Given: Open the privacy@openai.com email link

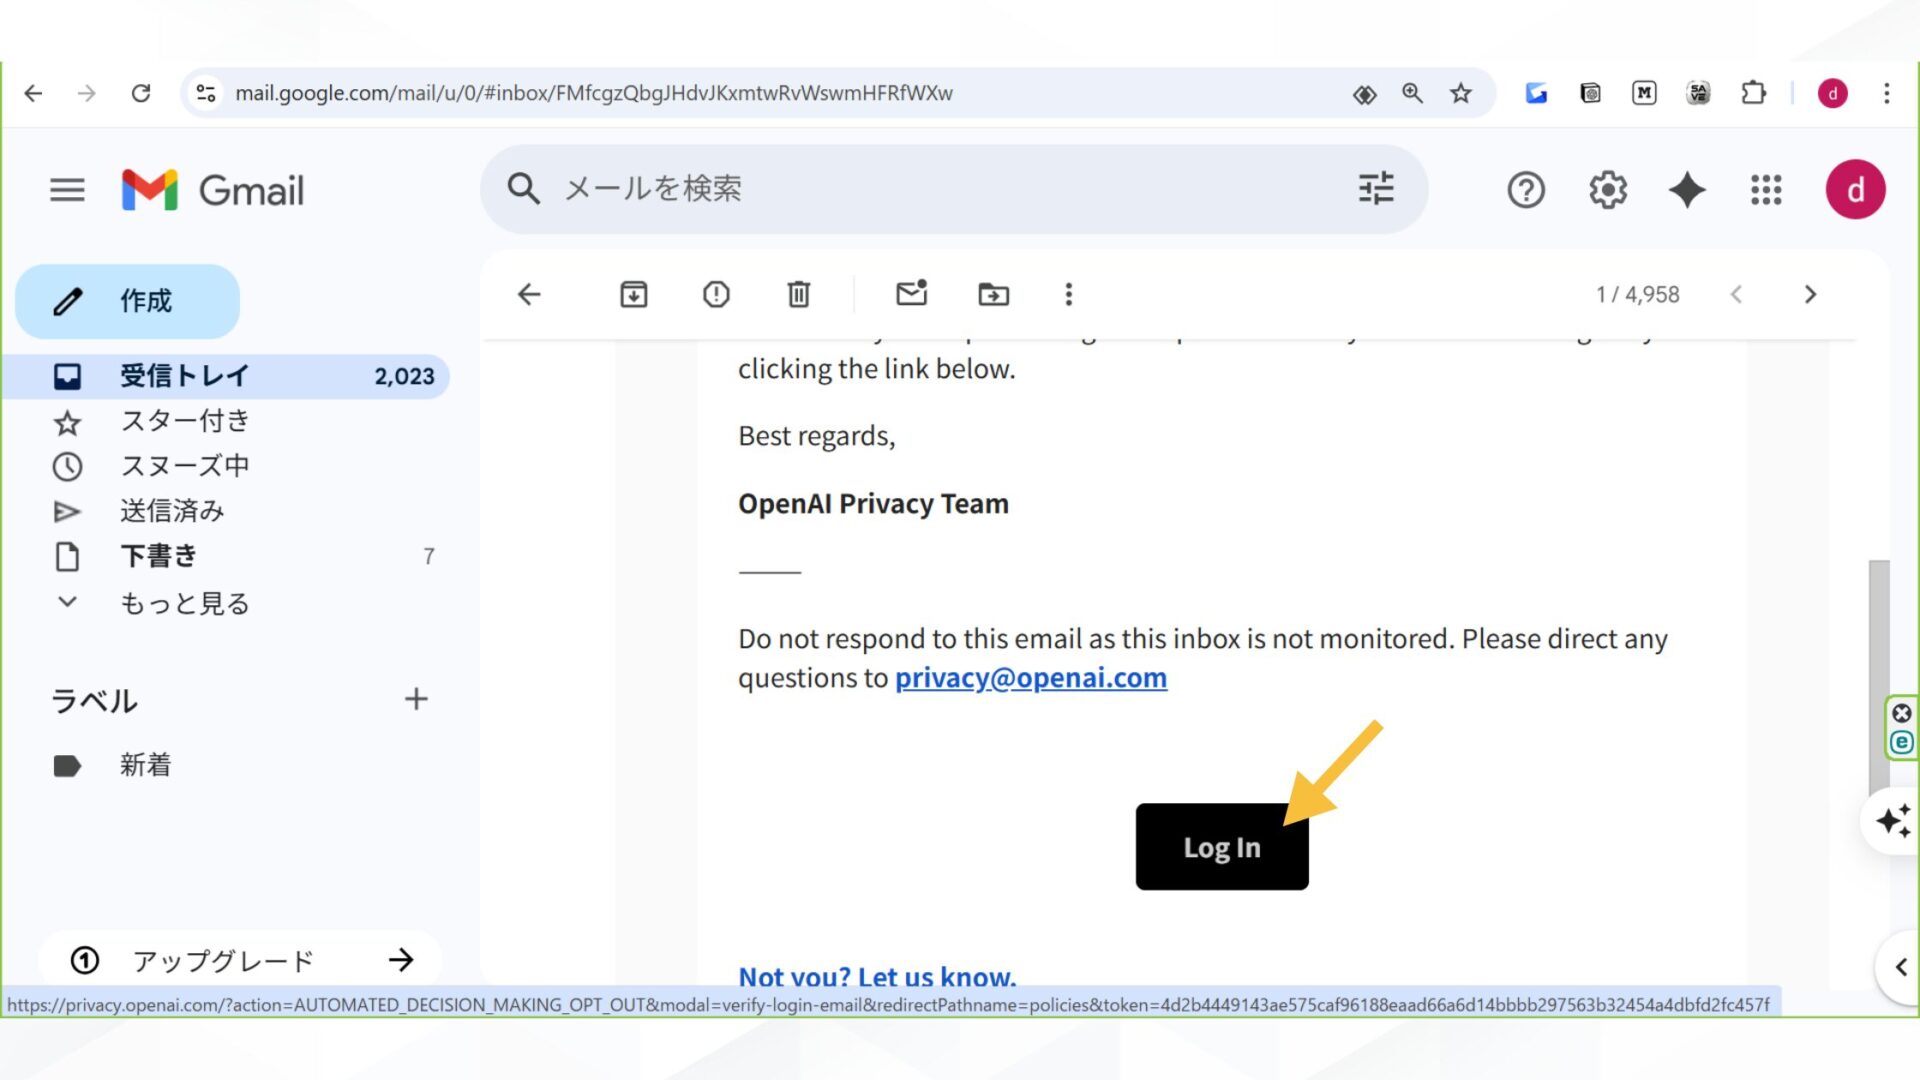Looking at the screenshot, I should point(1030,677).
